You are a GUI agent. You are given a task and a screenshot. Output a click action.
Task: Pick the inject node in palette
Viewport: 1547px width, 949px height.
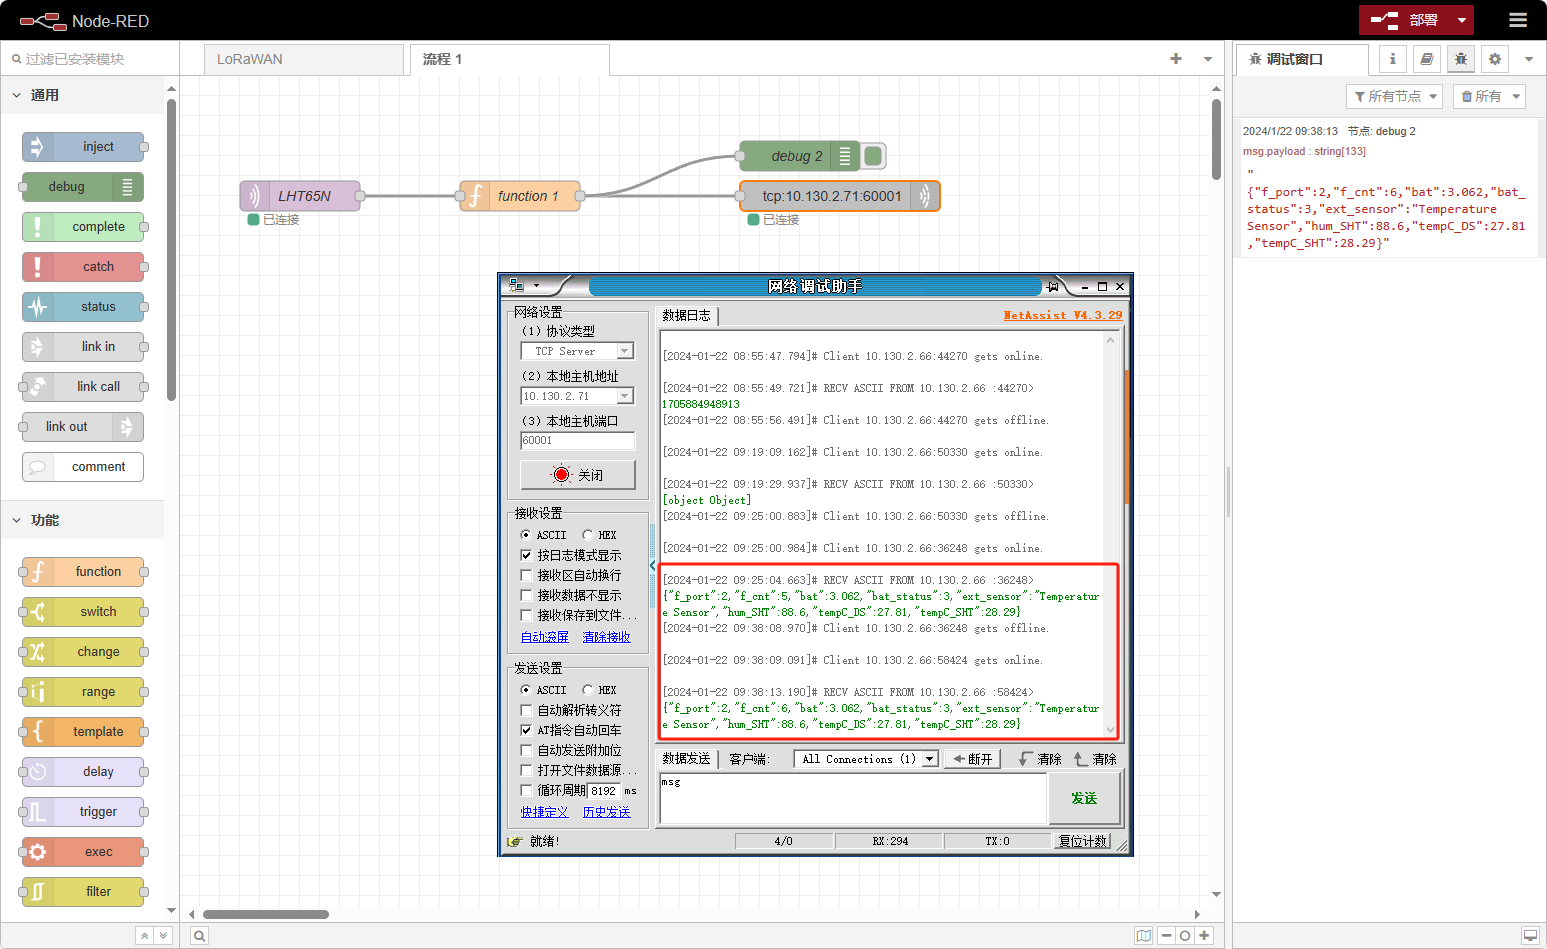[83, 147]
